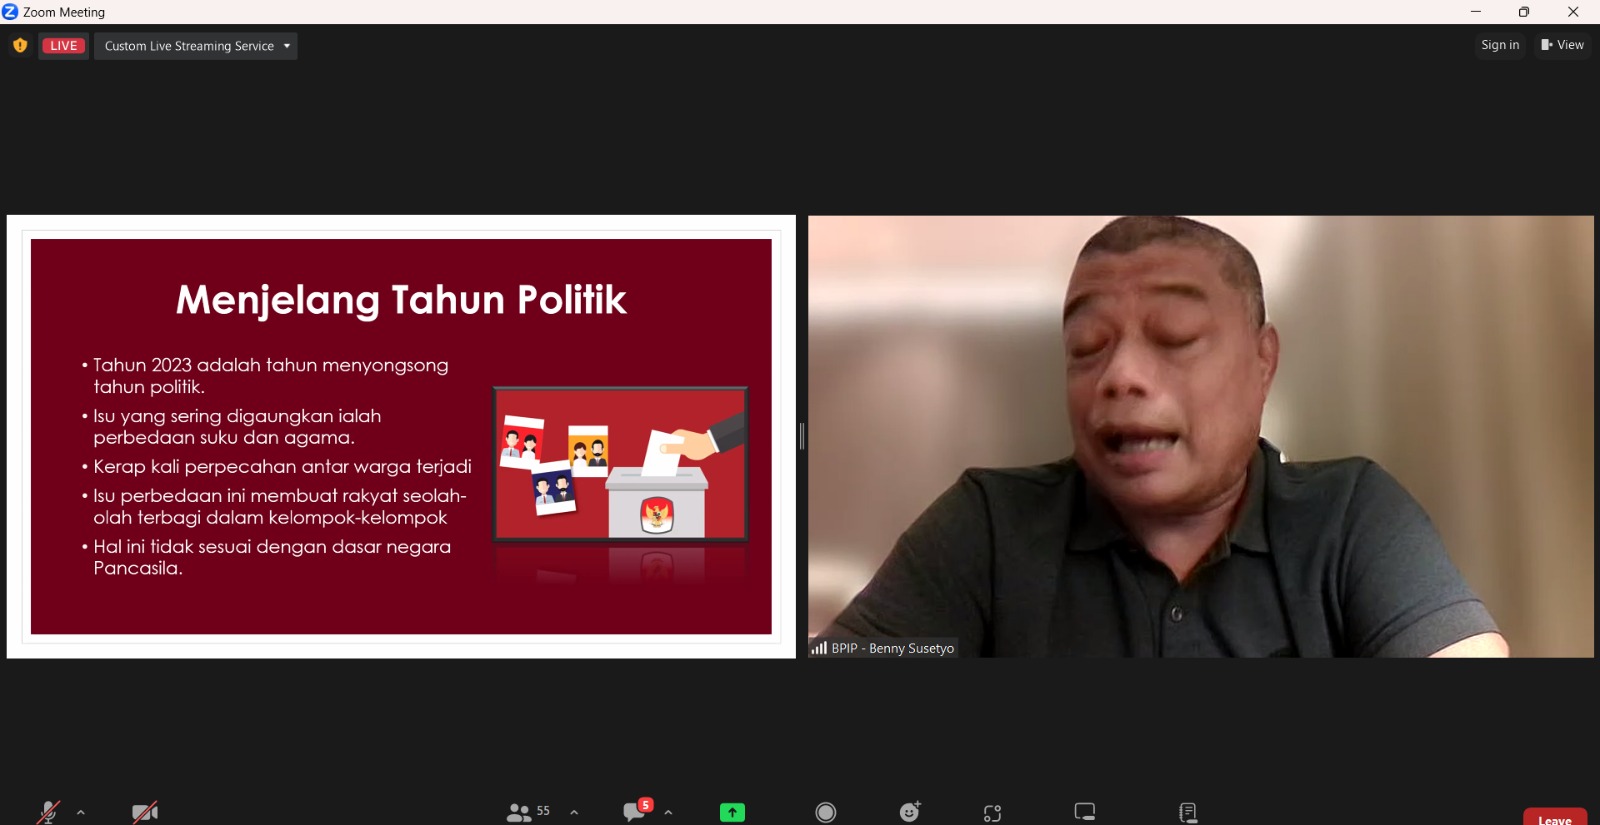The image size is (1600, 825).
Task: Minimize the Zoom Meeting window
Action: tap(1476, 12)
